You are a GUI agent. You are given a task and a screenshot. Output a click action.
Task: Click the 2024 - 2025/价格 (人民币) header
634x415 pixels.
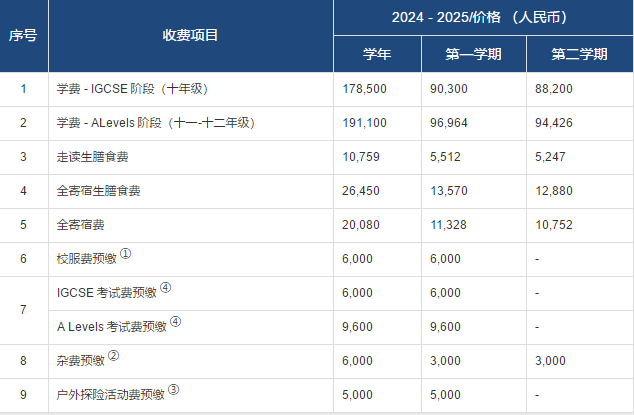click(x=483, y=18)
